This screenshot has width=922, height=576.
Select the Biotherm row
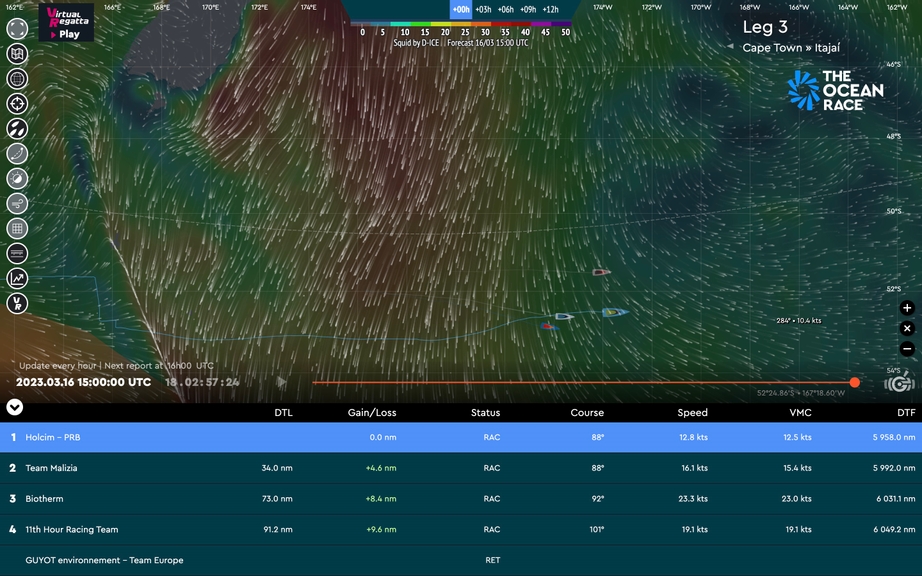461,498
